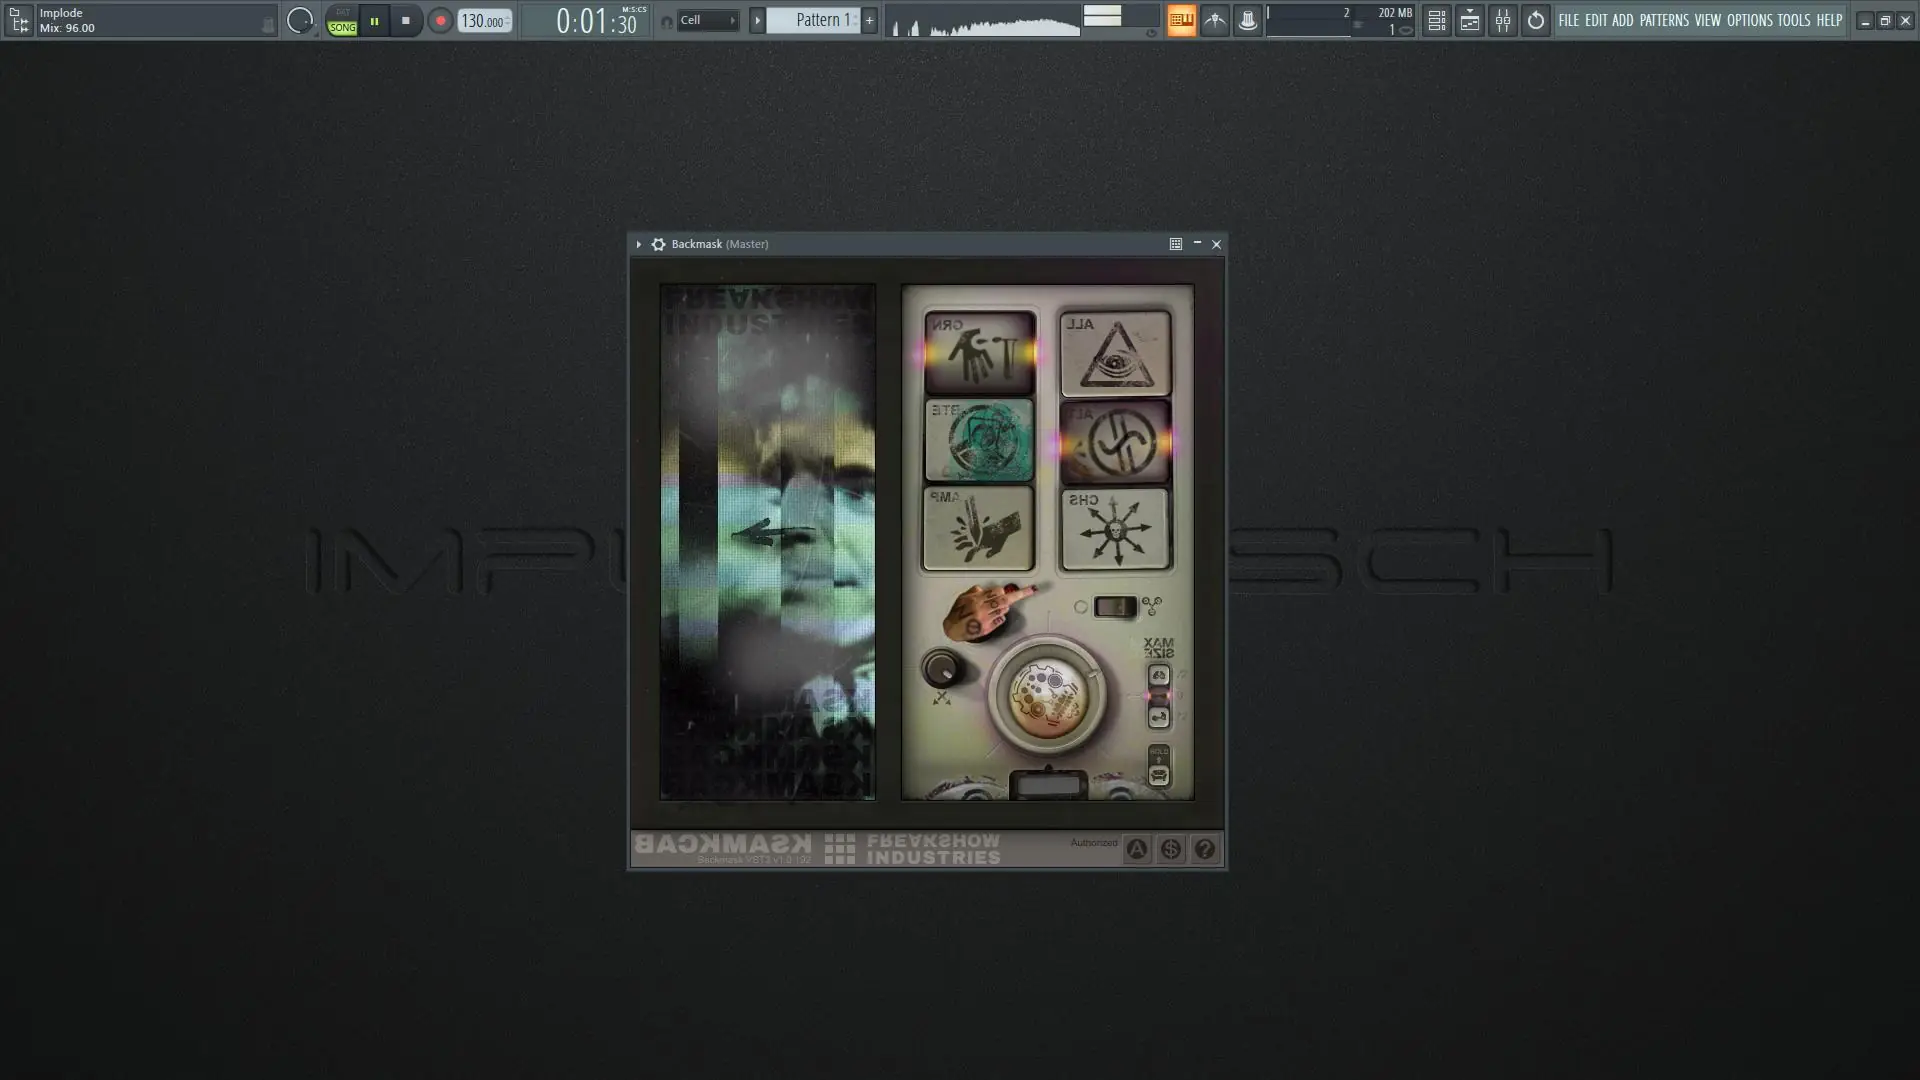Click the GRN hand effect pad
This screenshot has width=1920, height=1080.
979,353
